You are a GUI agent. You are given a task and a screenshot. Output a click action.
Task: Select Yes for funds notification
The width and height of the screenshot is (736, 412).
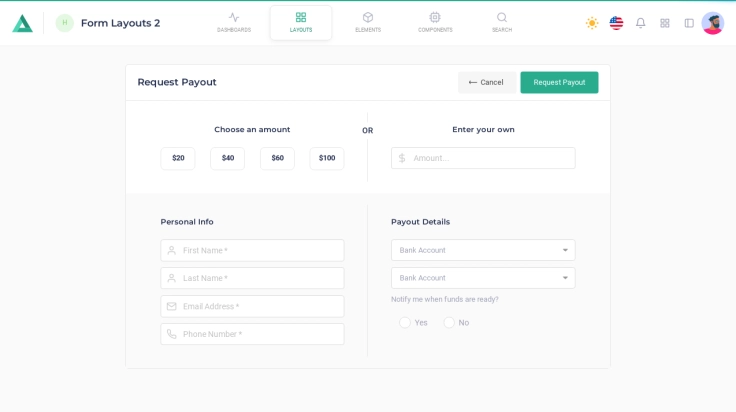coord(405,323)
